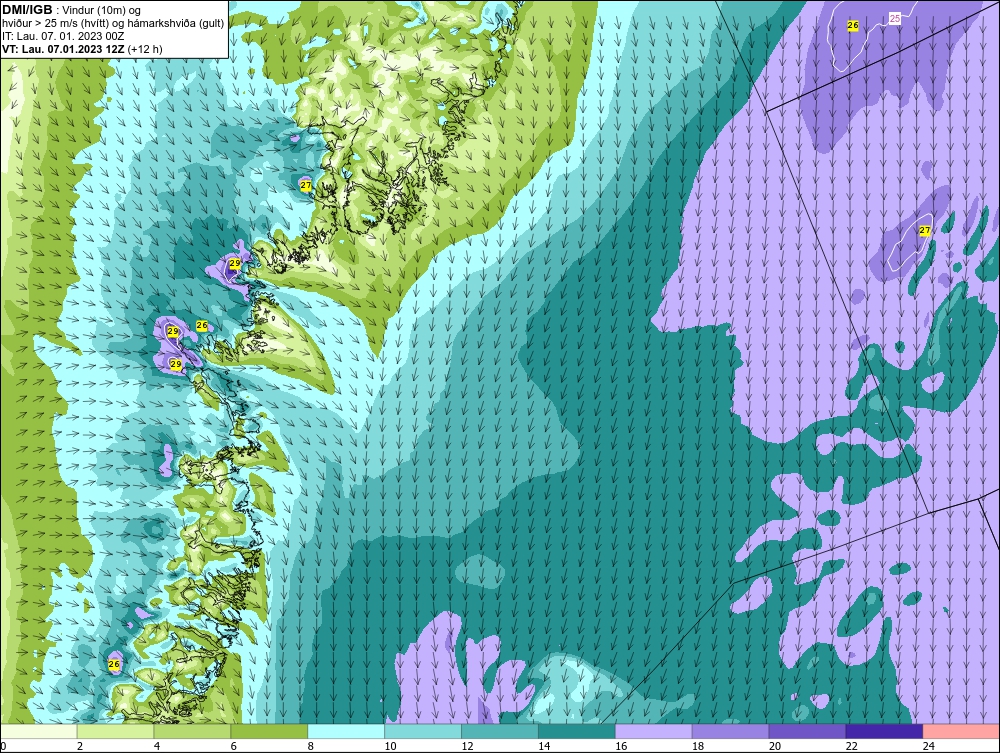Click the yellow 27 label over the eastern sea

coord(925,231)
